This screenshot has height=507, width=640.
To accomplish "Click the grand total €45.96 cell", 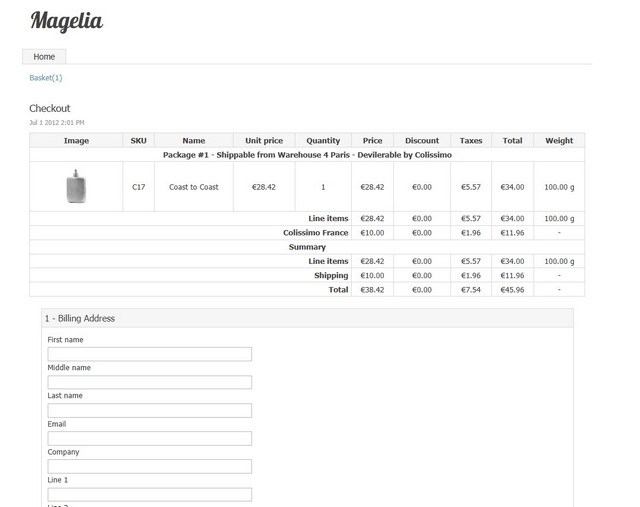I will pos(512,290).
